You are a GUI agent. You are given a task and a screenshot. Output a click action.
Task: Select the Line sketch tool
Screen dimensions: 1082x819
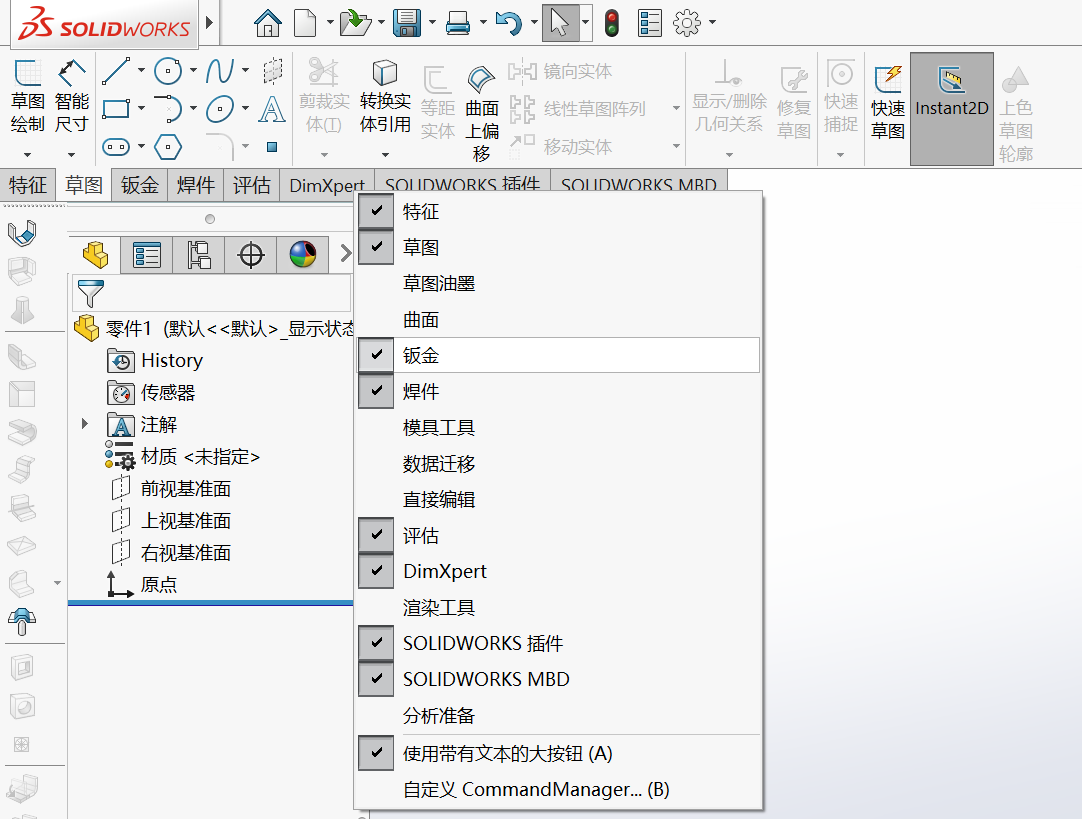(116, 71)
